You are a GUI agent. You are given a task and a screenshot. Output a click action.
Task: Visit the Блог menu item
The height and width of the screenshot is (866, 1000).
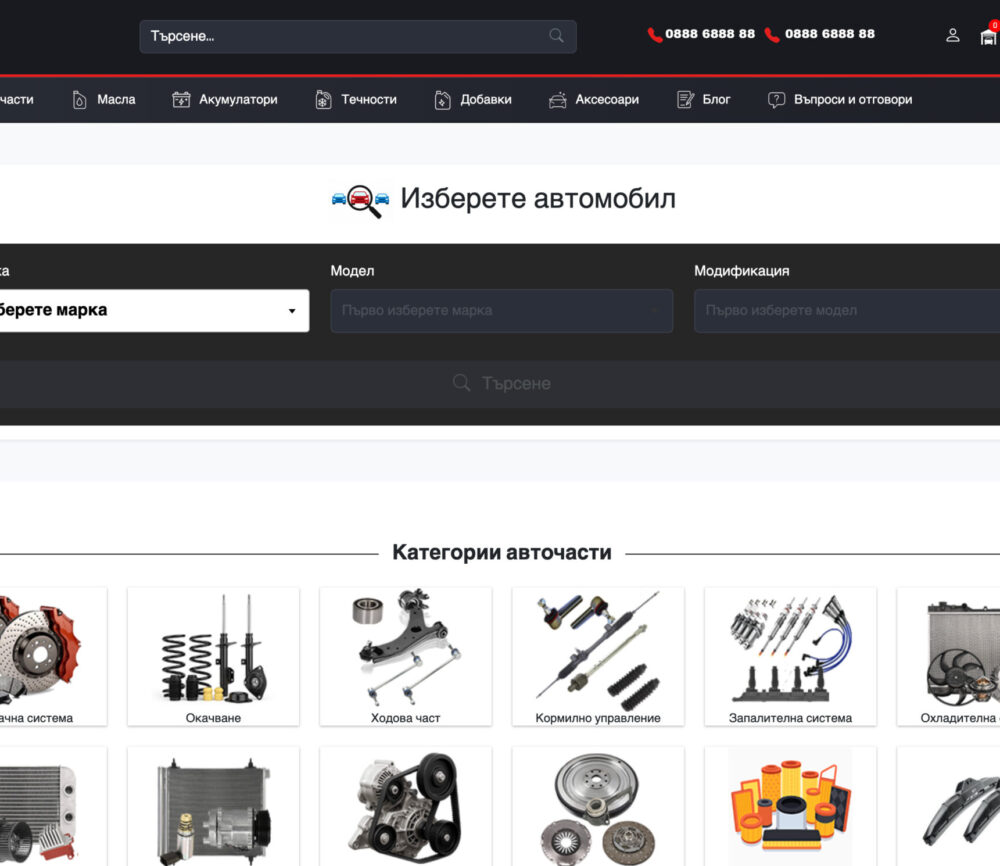point(716,99)
